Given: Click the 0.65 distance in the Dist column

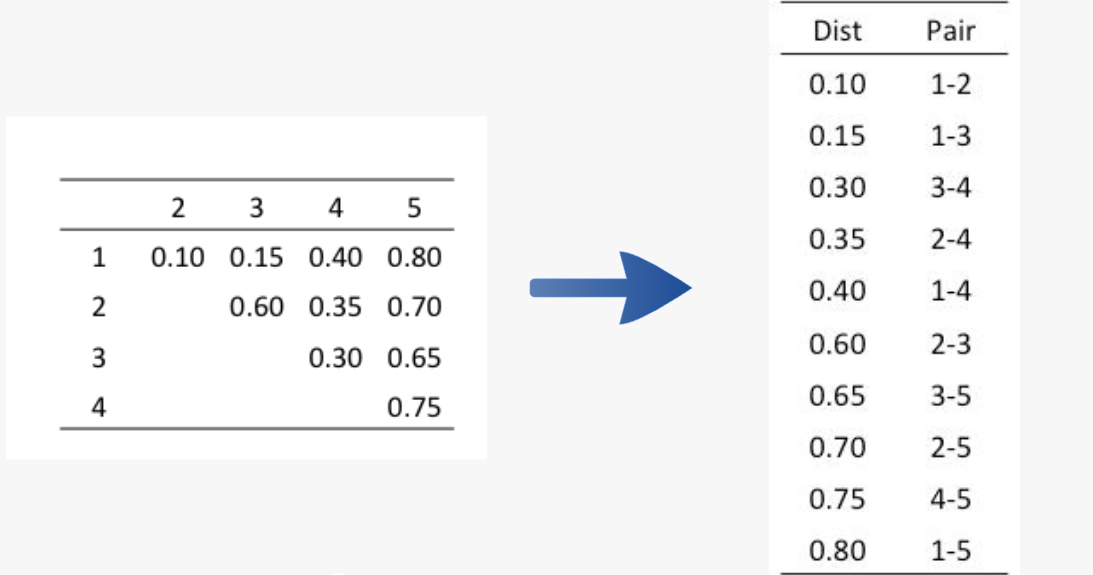Looking at the screenshot, I should point(837,395).
